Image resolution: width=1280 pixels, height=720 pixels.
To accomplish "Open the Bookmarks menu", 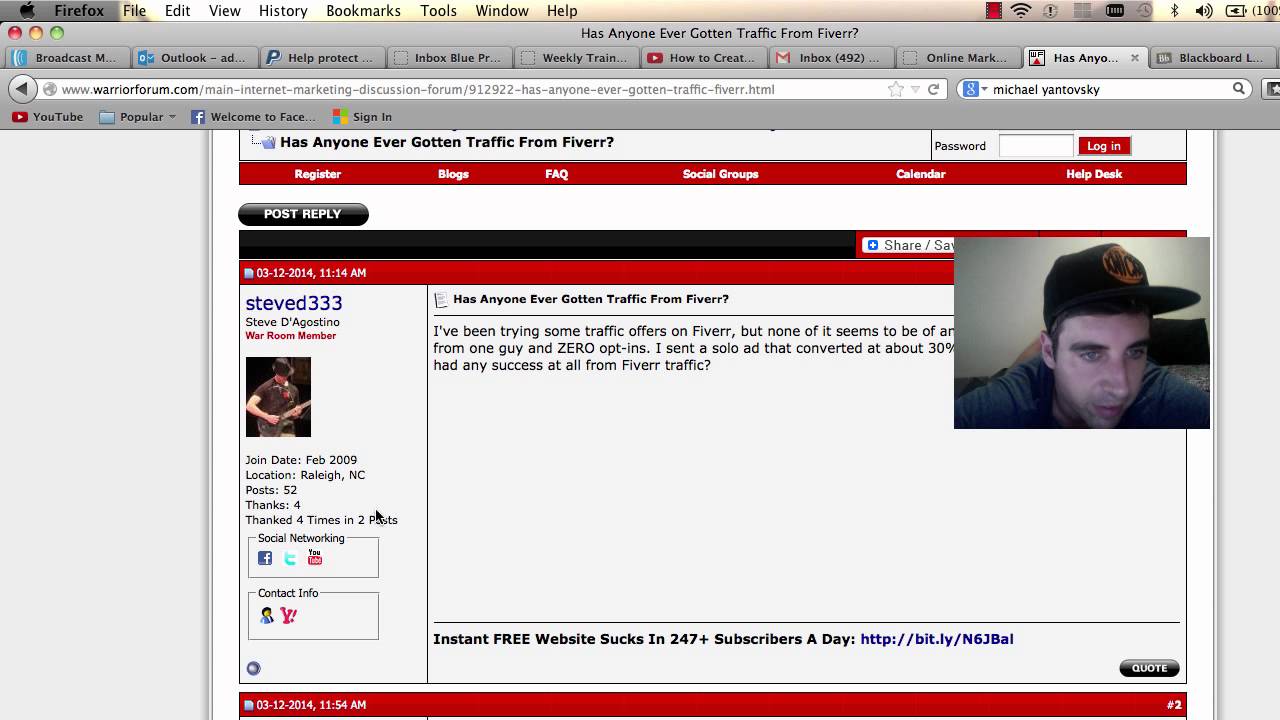I will [x=365, y=11].
